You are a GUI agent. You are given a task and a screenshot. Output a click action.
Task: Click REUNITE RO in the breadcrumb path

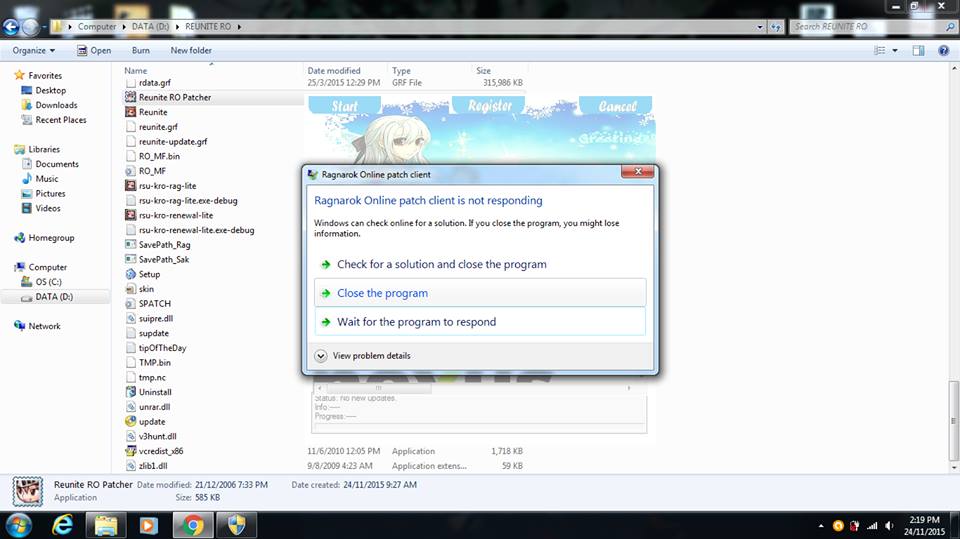click(208, 27)
